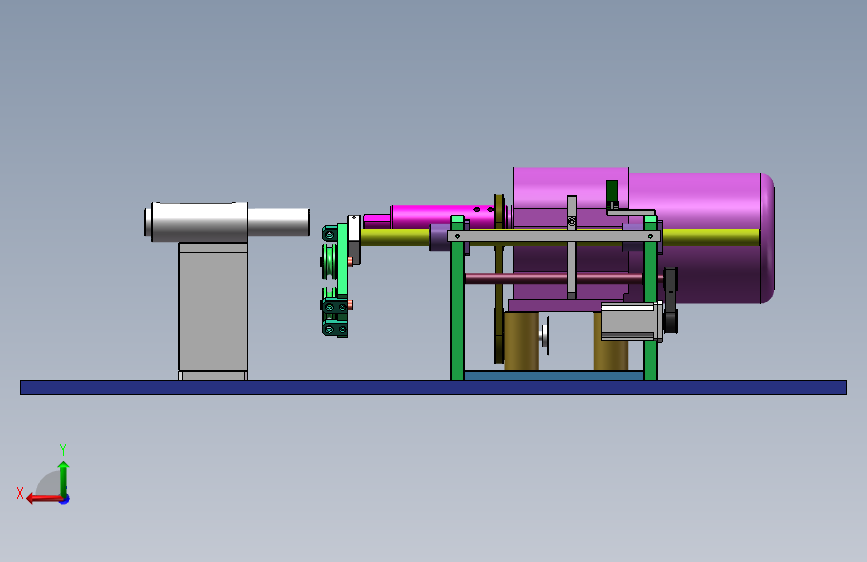Select the small bright magenta cylinder

pyautogui.click(x=442, y=216)
